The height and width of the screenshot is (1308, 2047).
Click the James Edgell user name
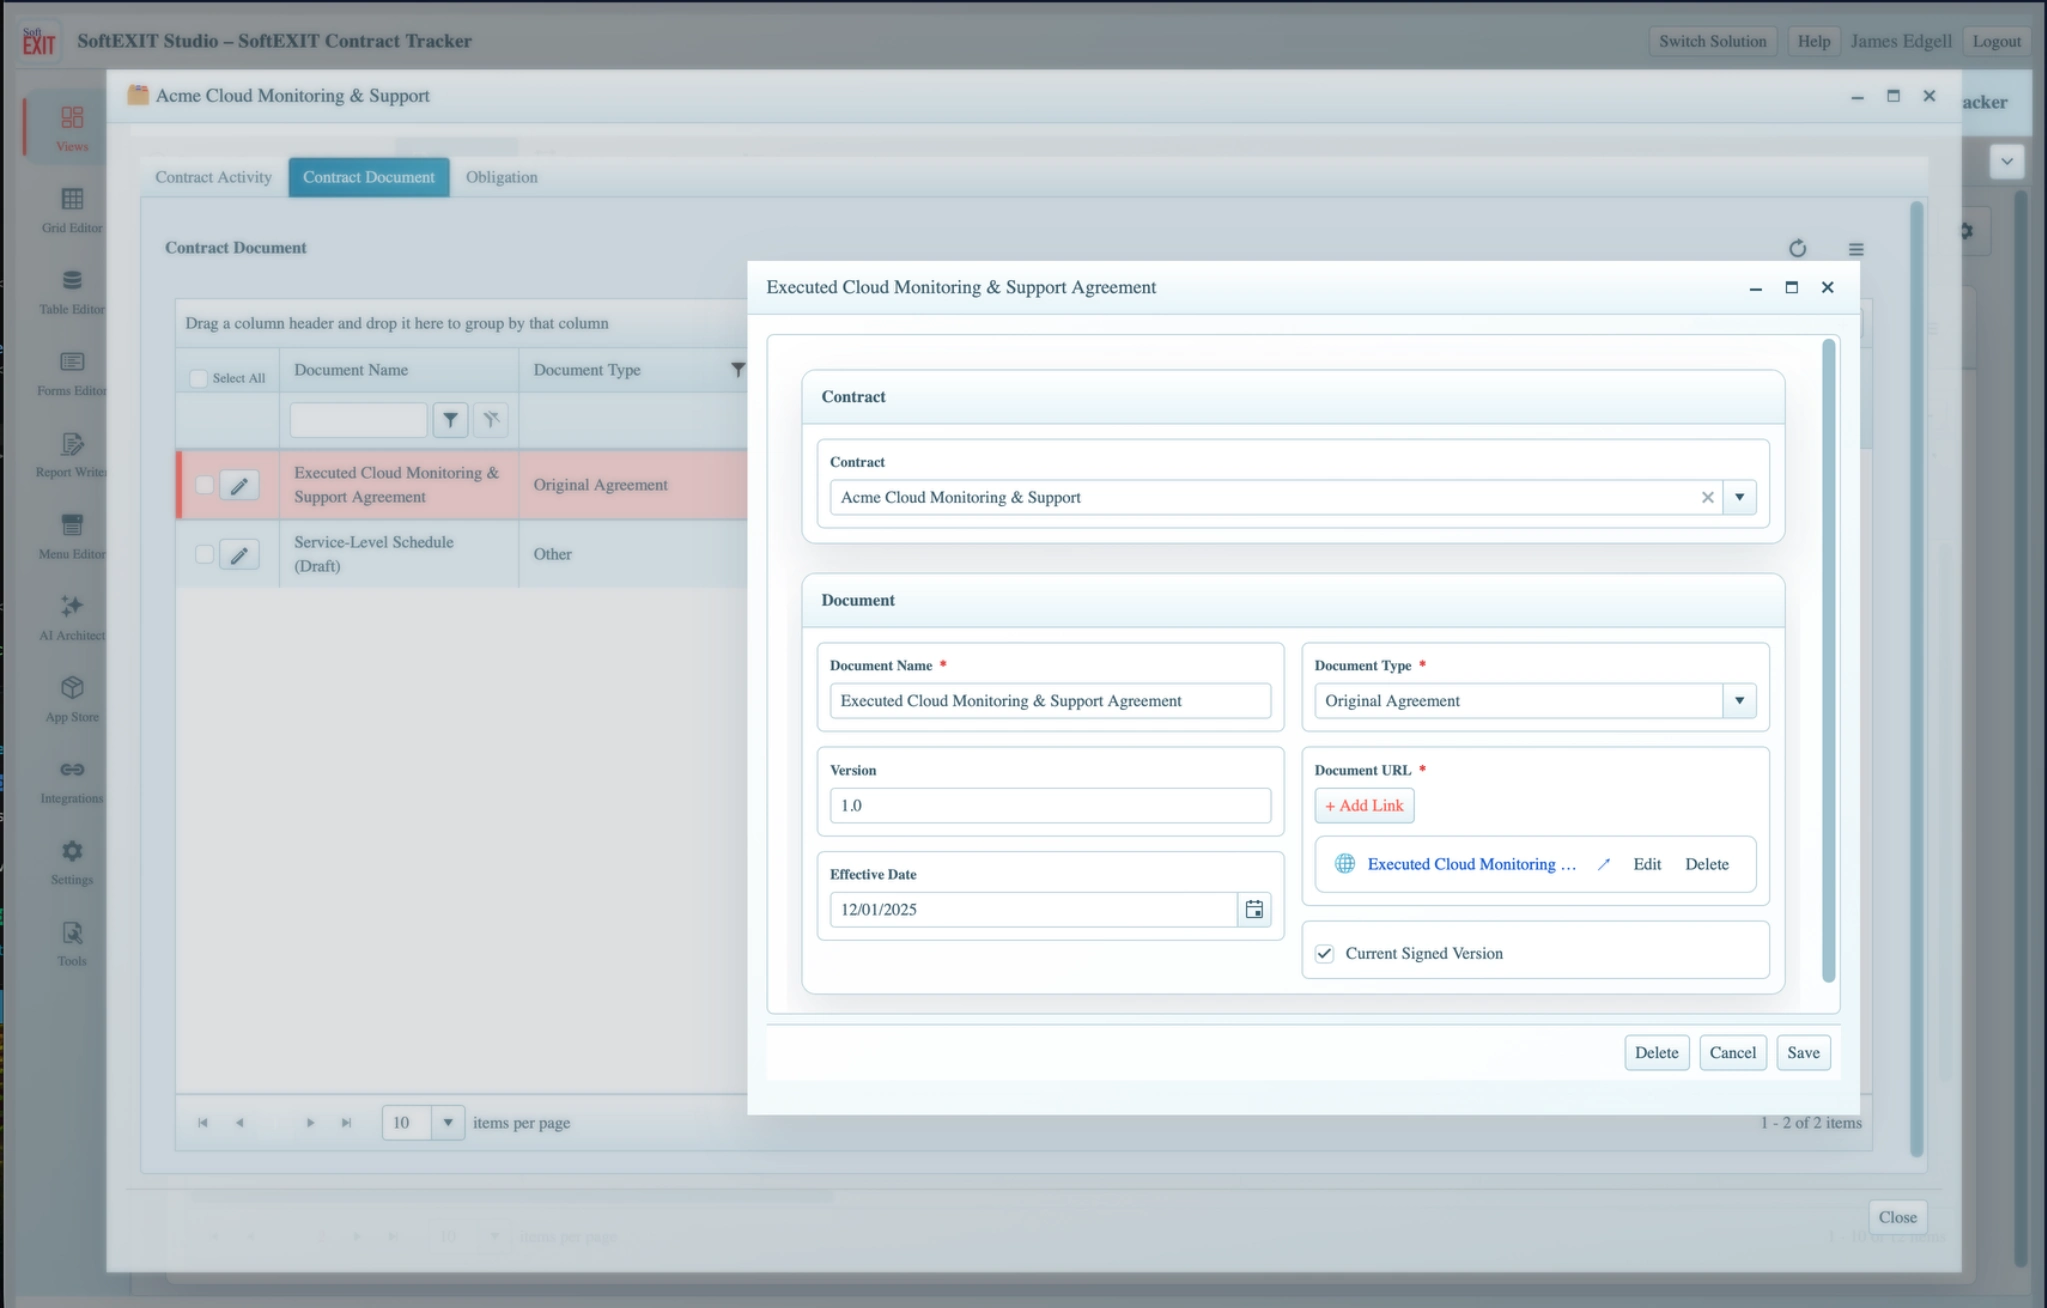pyautogui.click(x=1900, y=41)
